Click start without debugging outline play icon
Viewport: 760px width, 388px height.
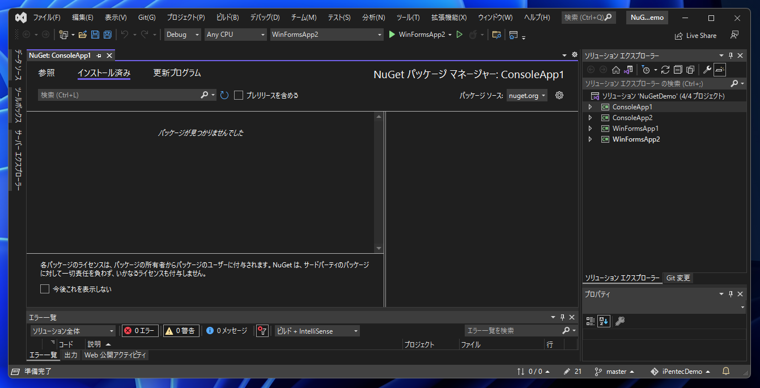click(459, 35)
